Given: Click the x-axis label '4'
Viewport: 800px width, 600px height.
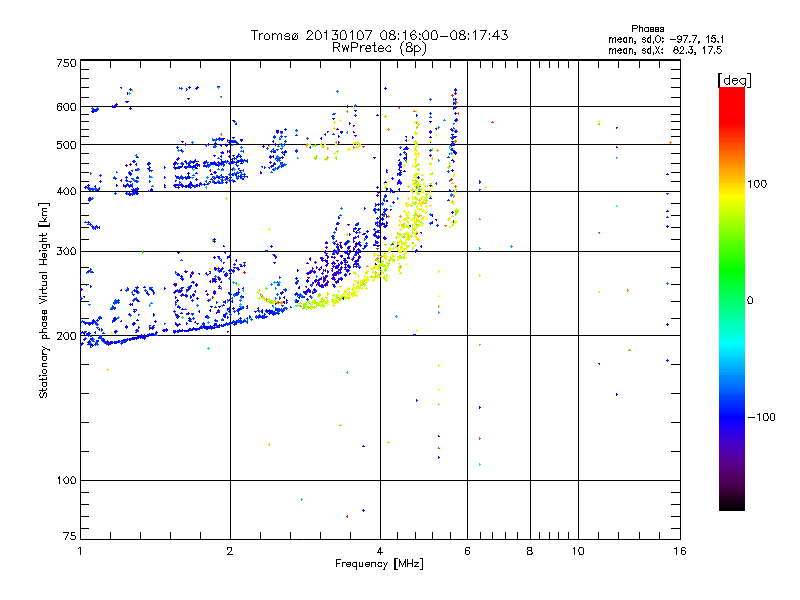Looking at the screenshot, I should 380,551.
